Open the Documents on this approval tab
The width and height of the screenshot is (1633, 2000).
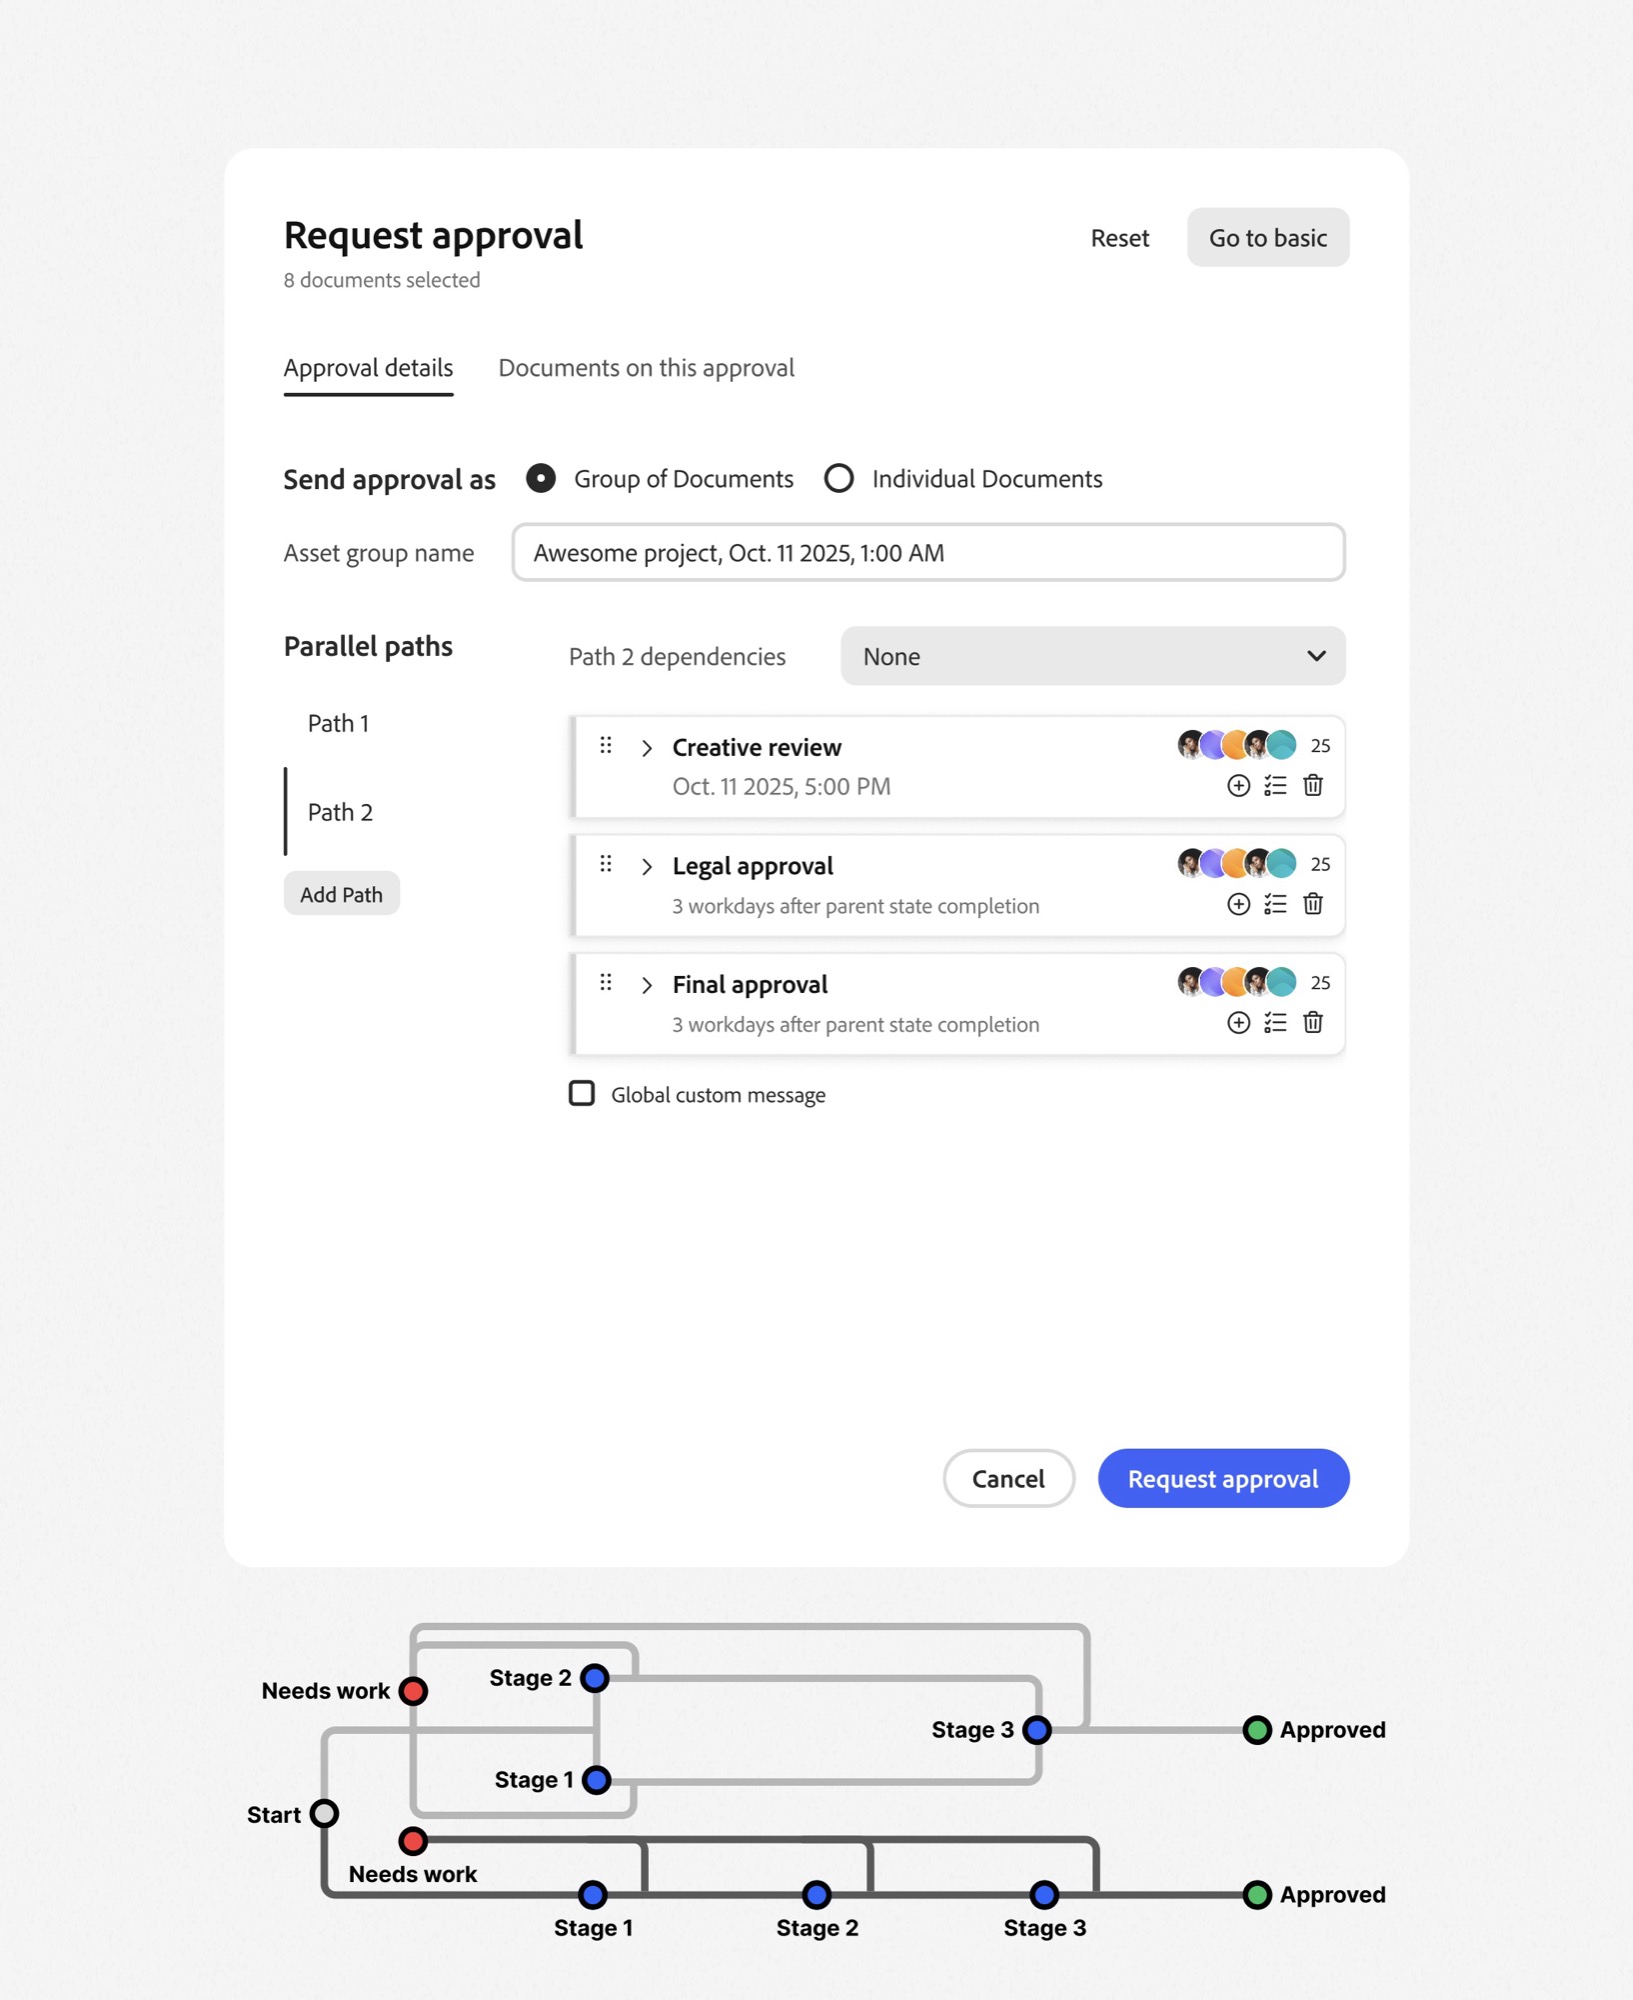(646, 368)
